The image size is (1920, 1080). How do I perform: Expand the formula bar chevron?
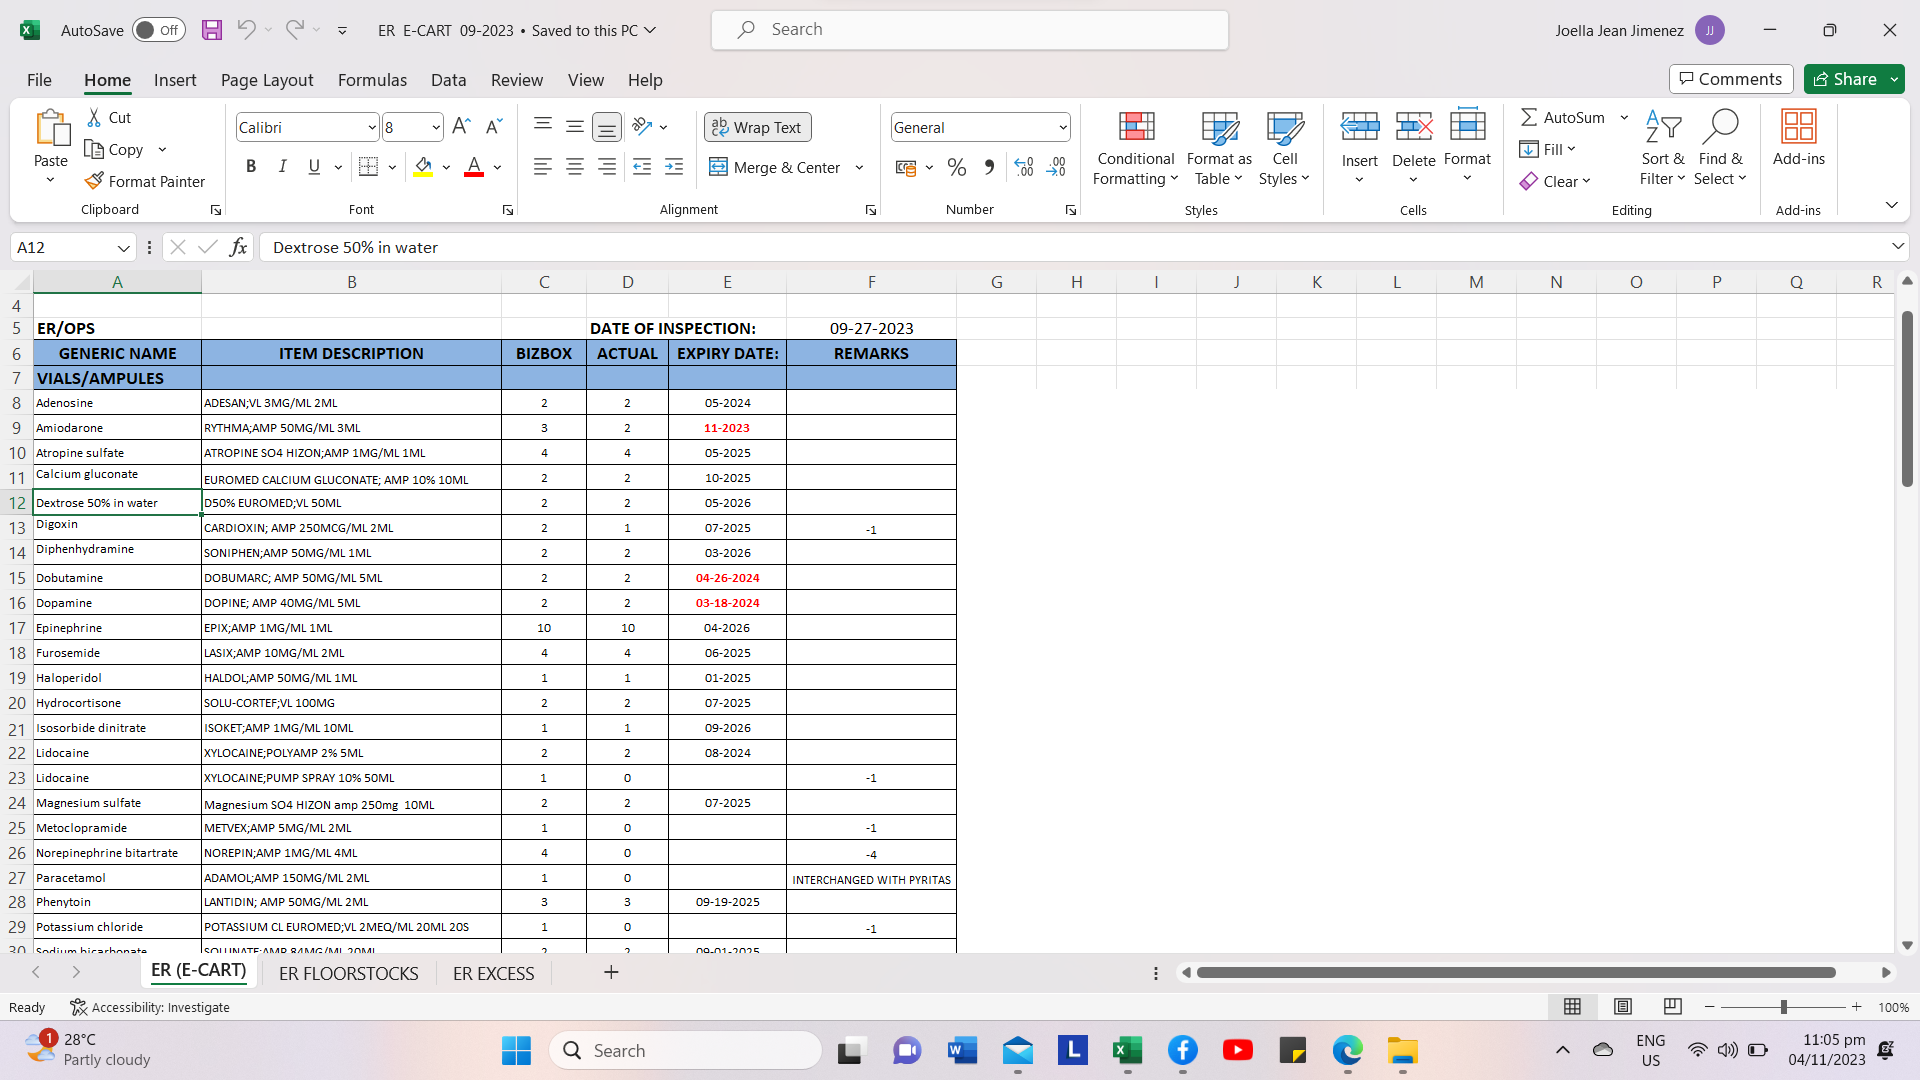[1897, 246]
